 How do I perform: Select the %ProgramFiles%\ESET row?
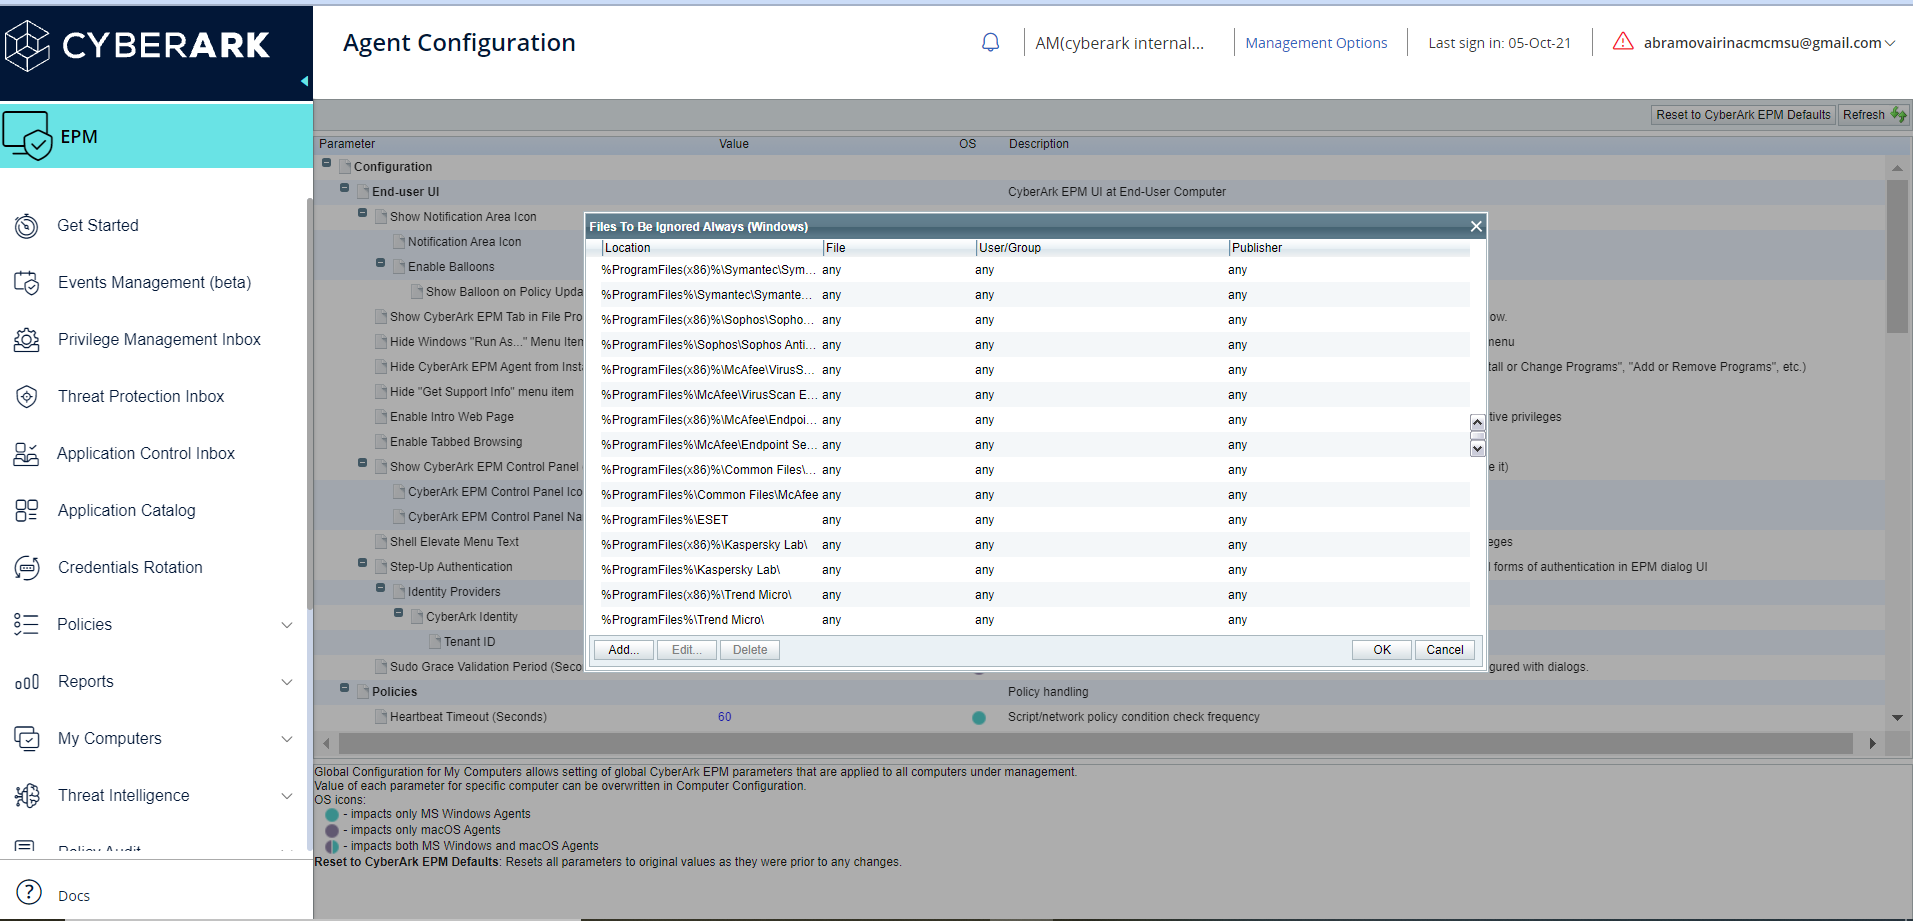pyautogui.click(x=665, y=520)
